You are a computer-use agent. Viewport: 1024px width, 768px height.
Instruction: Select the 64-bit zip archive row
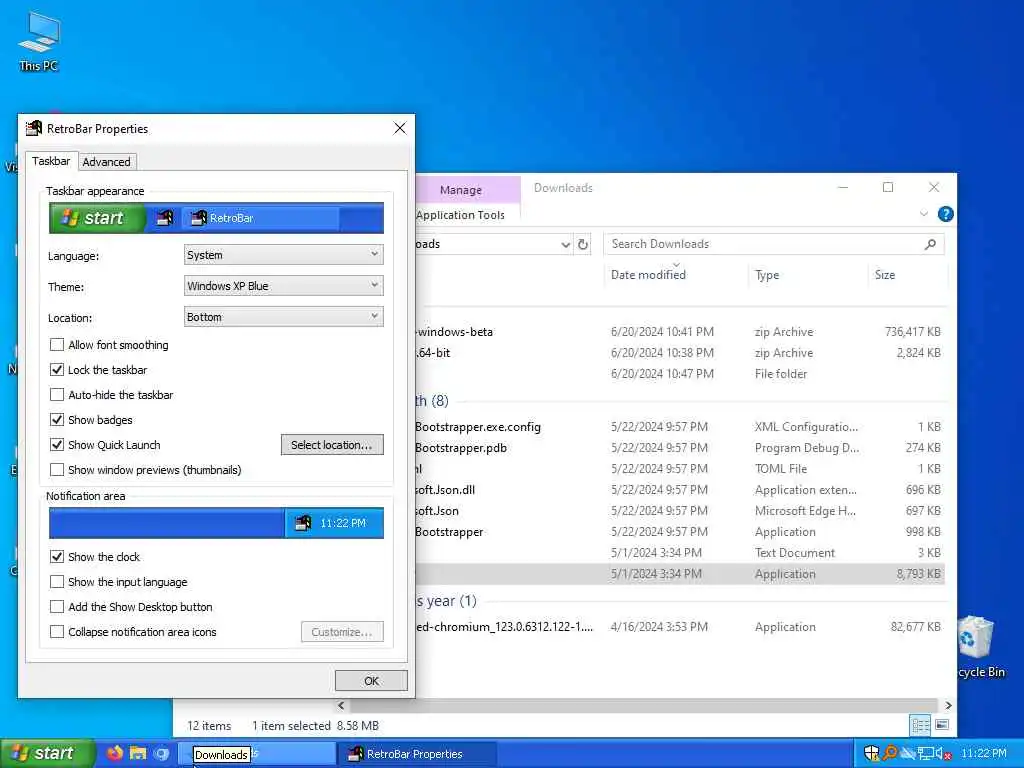(679, 353)
